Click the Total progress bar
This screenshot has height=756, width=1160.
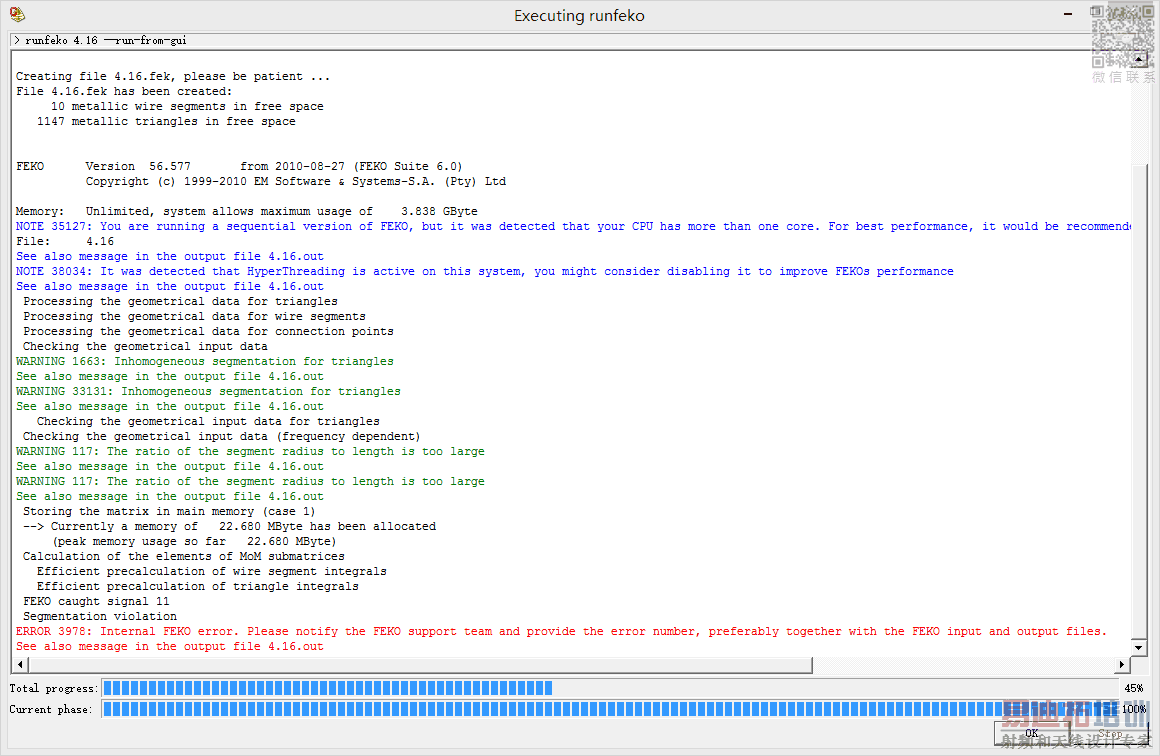click(x=610, y=688)
